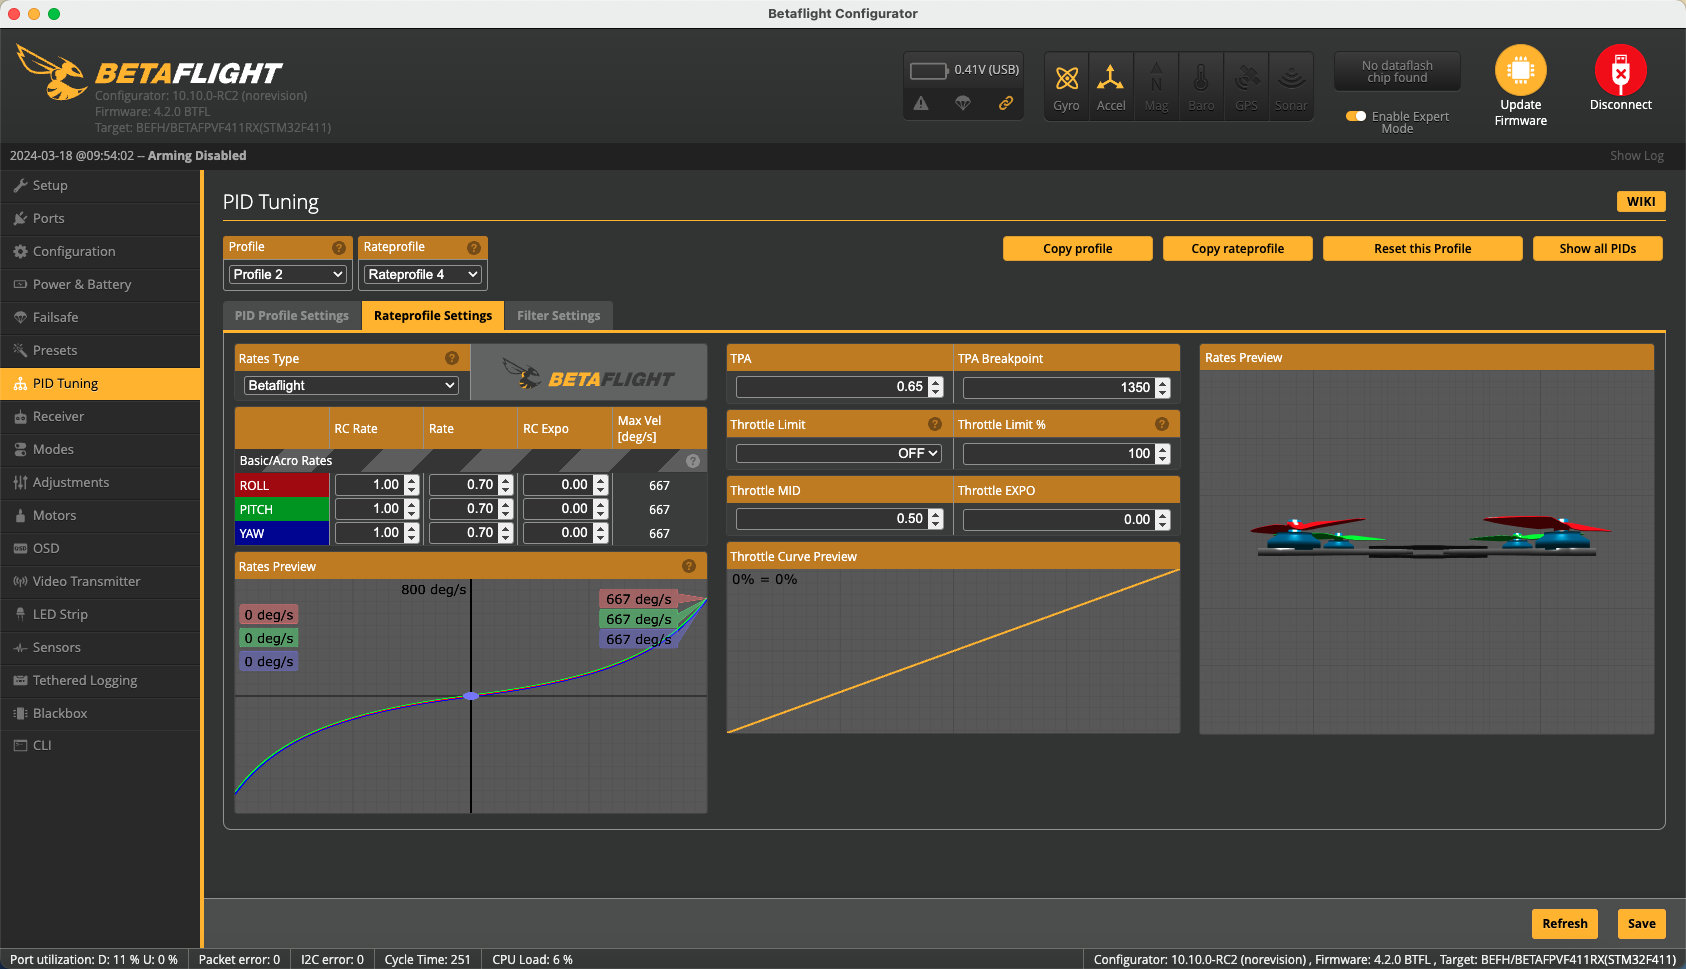The height and width of the screenshot is (969, 1686).
Task: Save the PID tuning settings
Action: pos(1642,924)
